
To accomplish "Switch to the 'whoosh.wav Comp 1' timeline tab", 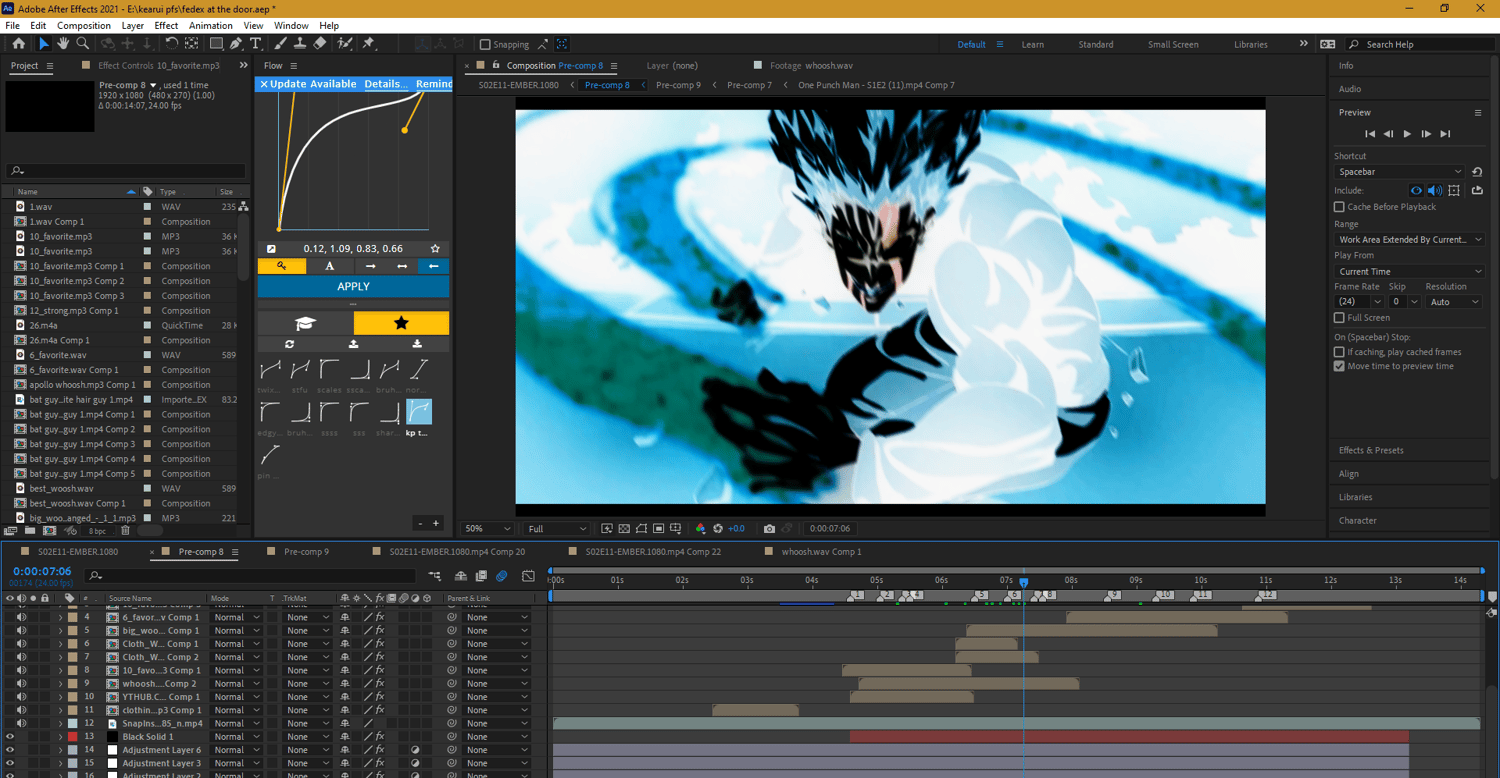I will (x=821, y=551).
